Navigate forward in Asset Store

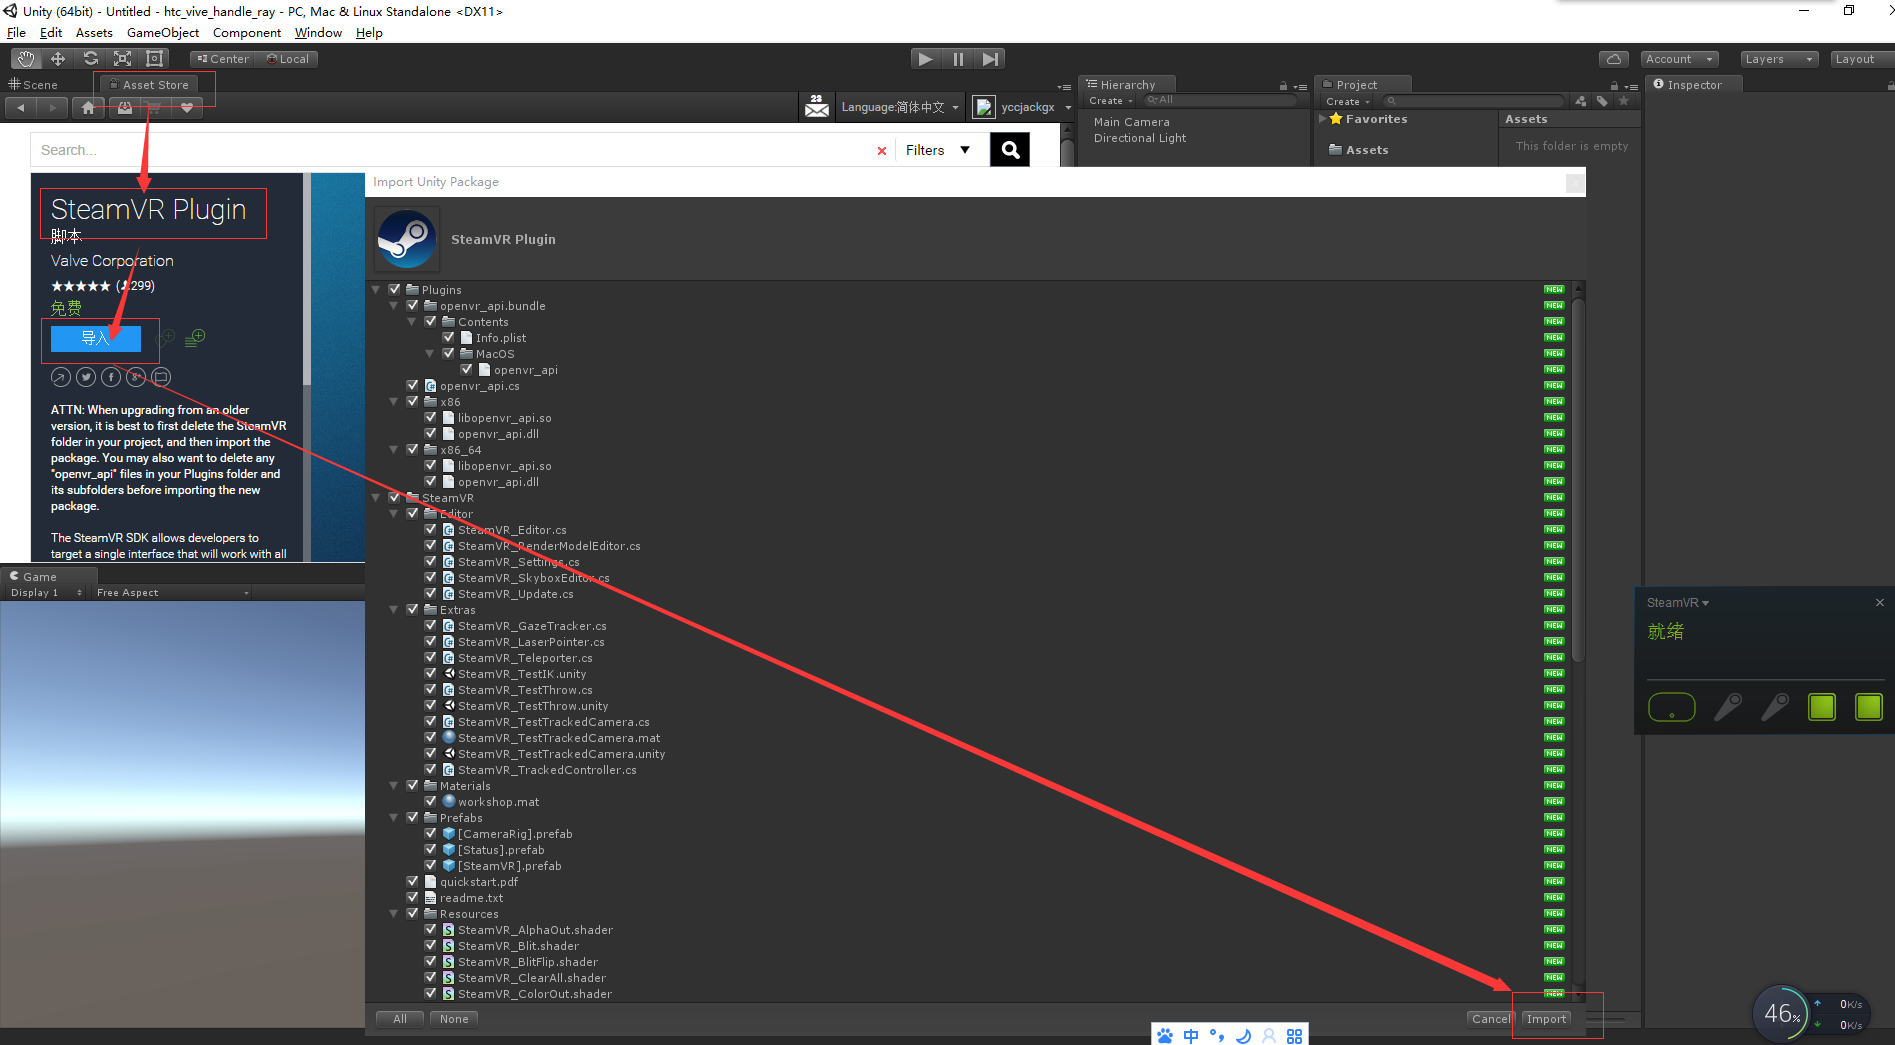53,107
